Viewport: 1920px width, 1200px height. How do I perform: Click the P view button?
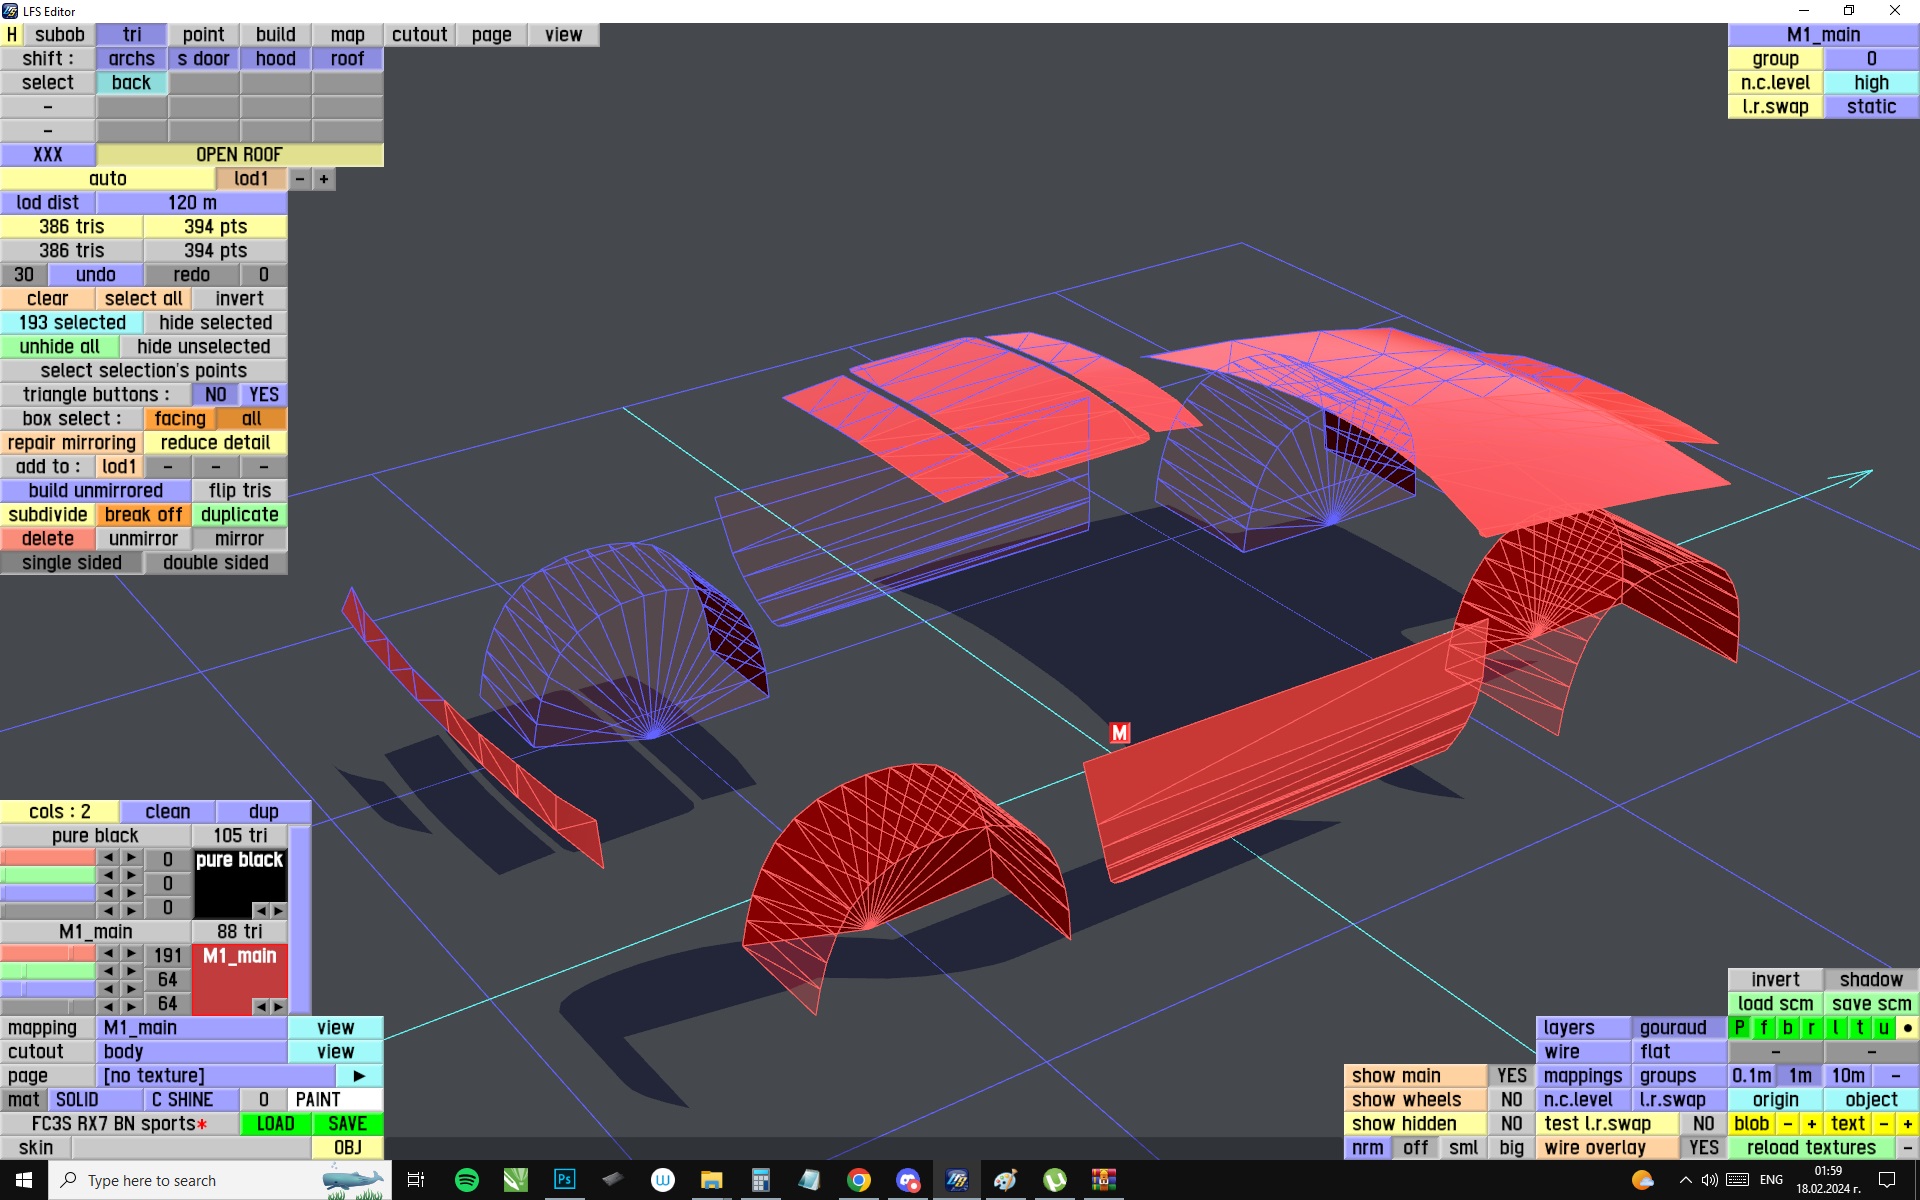point(1739,1028)
